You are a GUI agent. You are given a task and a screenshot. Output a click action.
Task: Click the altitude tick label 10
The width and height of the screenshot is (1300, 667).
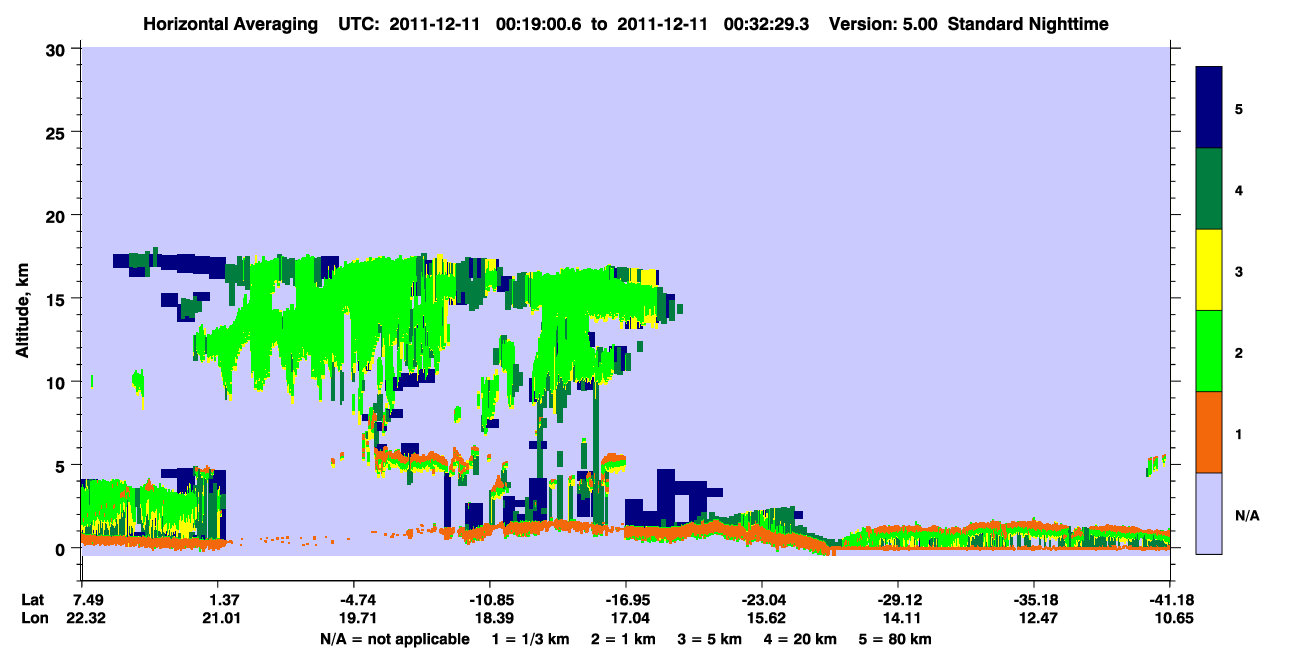[x=58, y=382]
